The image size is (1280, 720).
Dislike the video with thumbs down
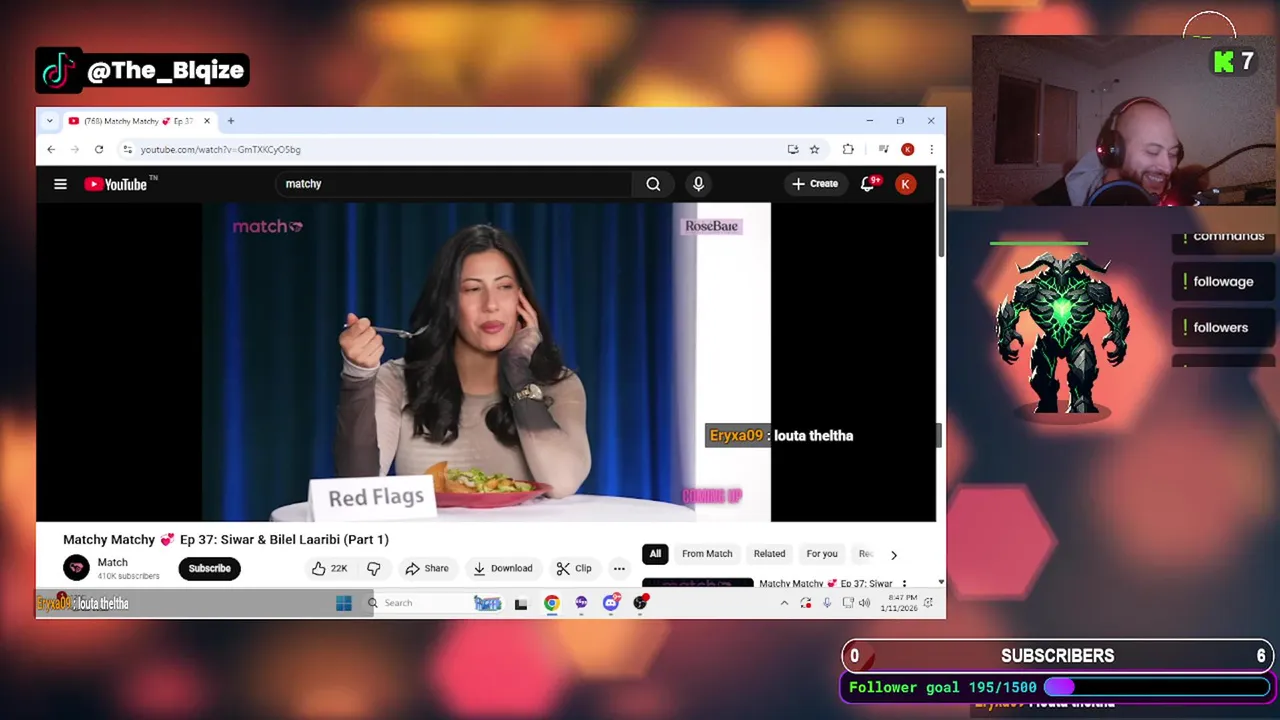point(374,568)
